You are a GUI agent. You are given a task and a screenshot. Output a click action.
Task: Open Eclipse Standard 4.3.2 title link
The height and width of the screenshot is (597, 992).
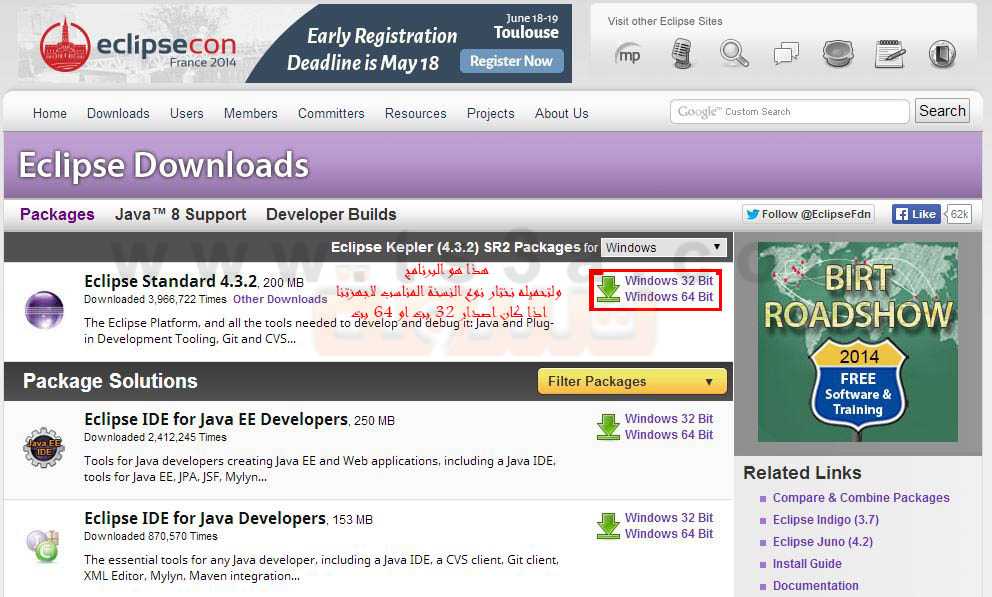[x=171, y=281]
